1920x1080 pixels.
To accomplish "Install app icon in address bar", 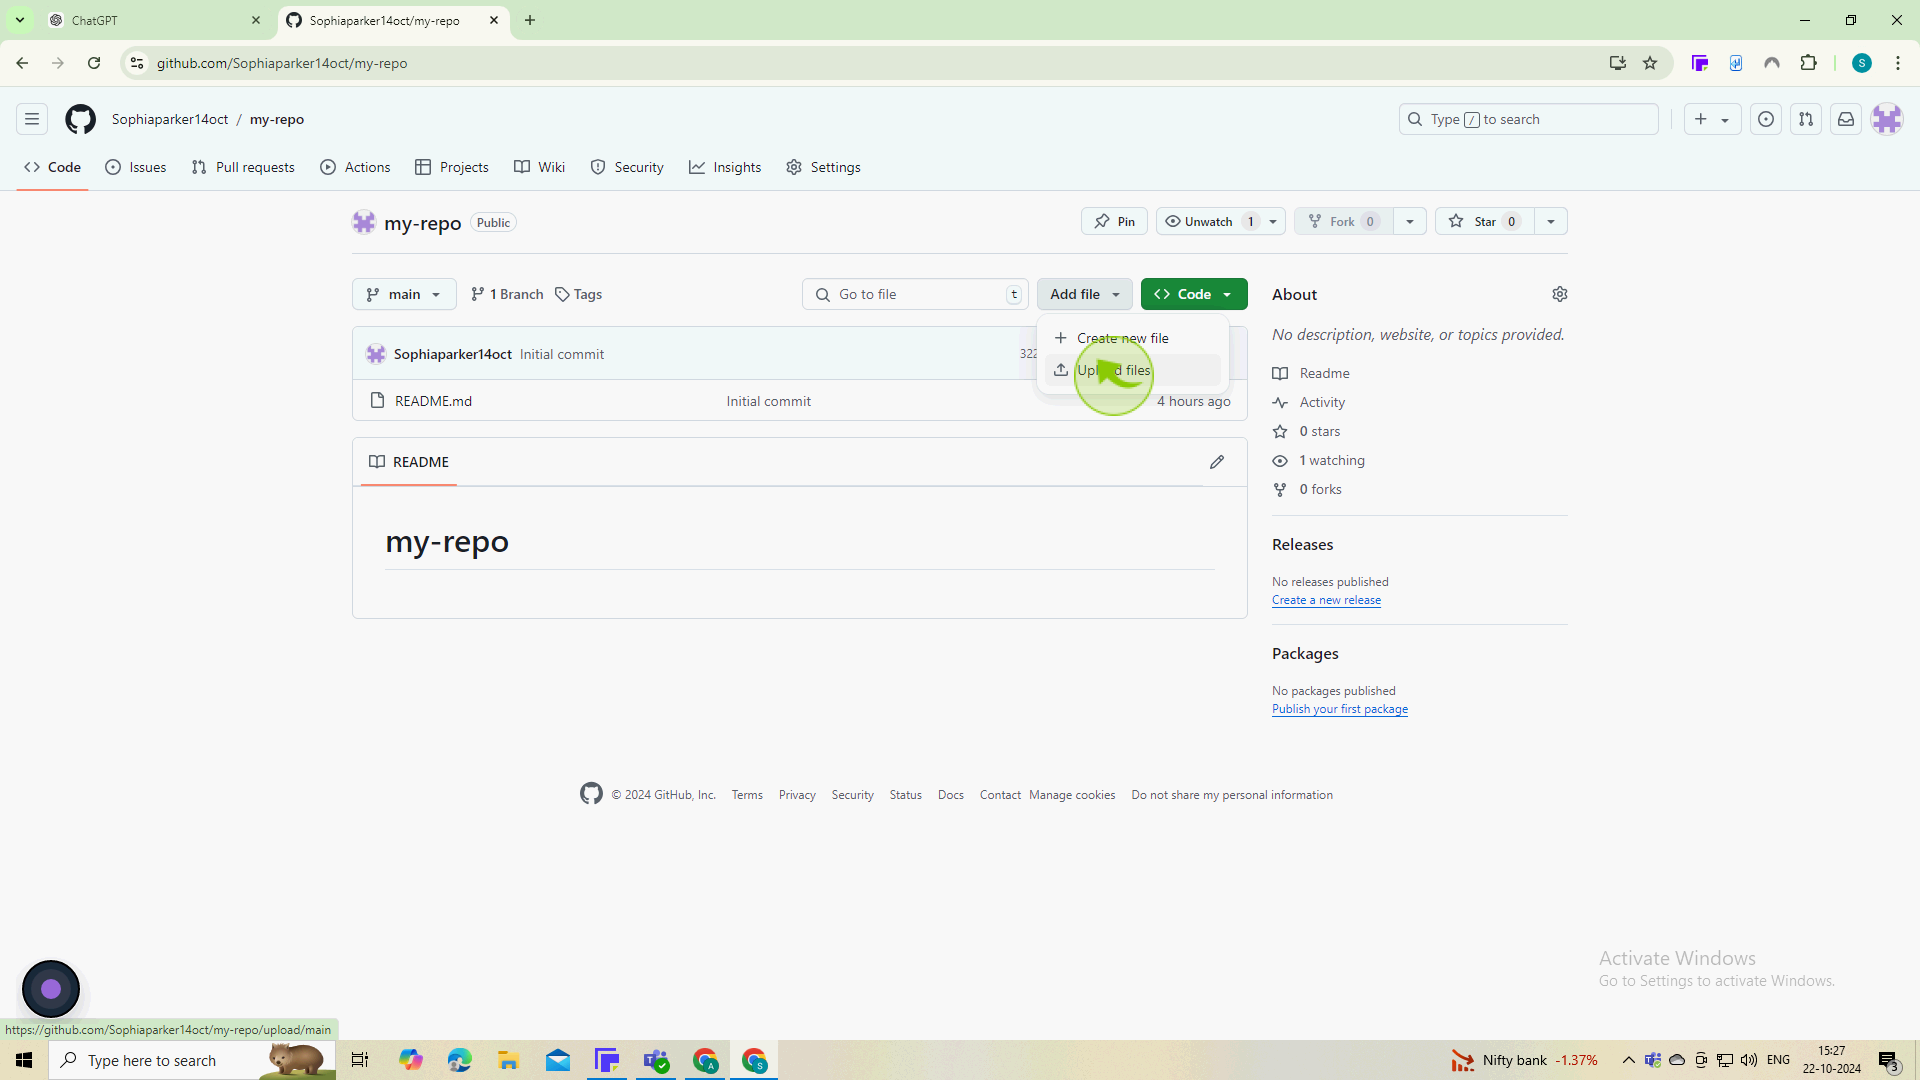I will 1618,63.
